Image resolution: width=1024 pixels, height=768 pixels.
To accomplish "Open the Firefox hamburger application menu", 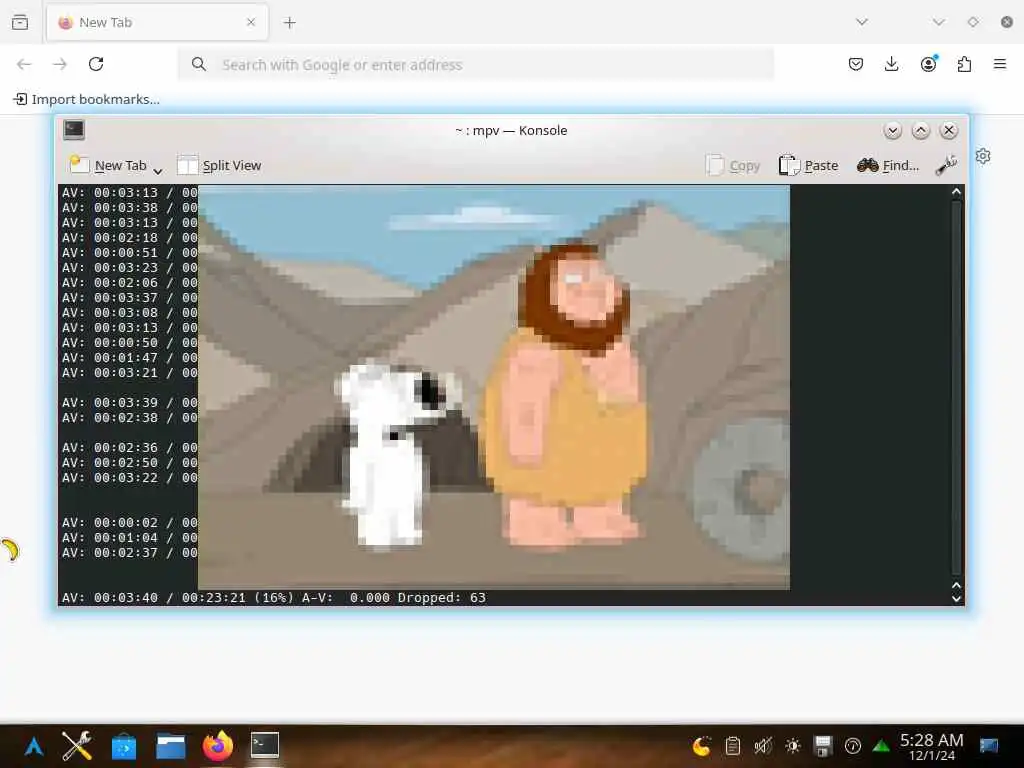I will [x=1000, y=64].
